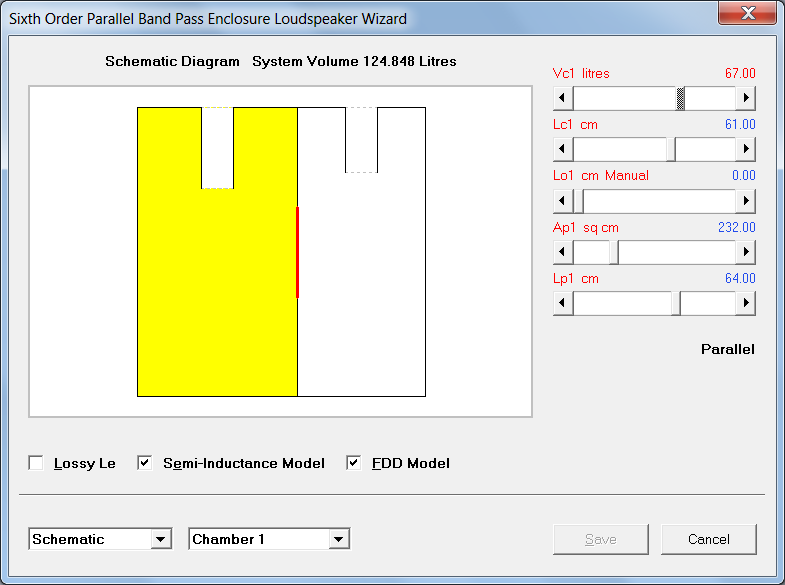This screenshot has height=585, width=785.
Task: Click the Vc1 litres slider thumb
Action: click(x=680, y=98)
